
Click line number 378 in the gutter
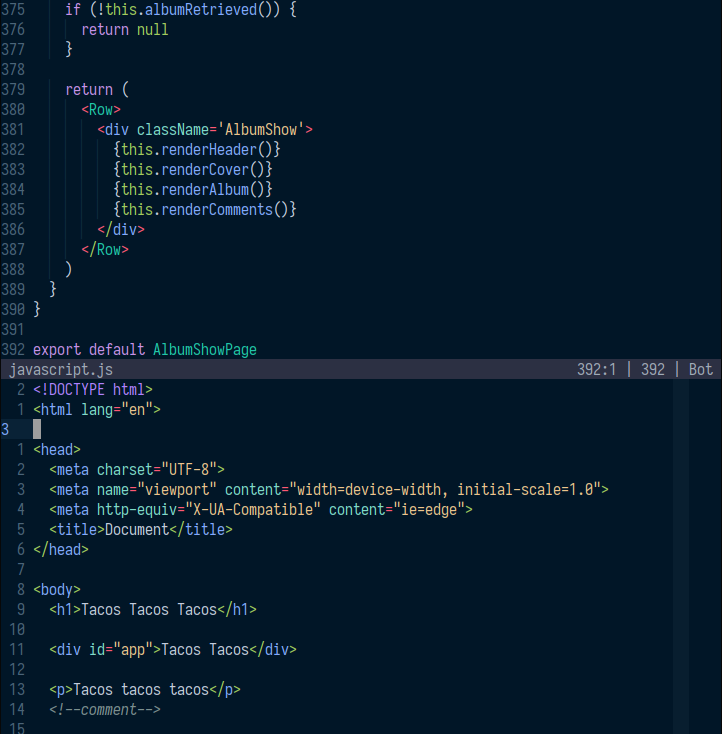click(13, 70)
